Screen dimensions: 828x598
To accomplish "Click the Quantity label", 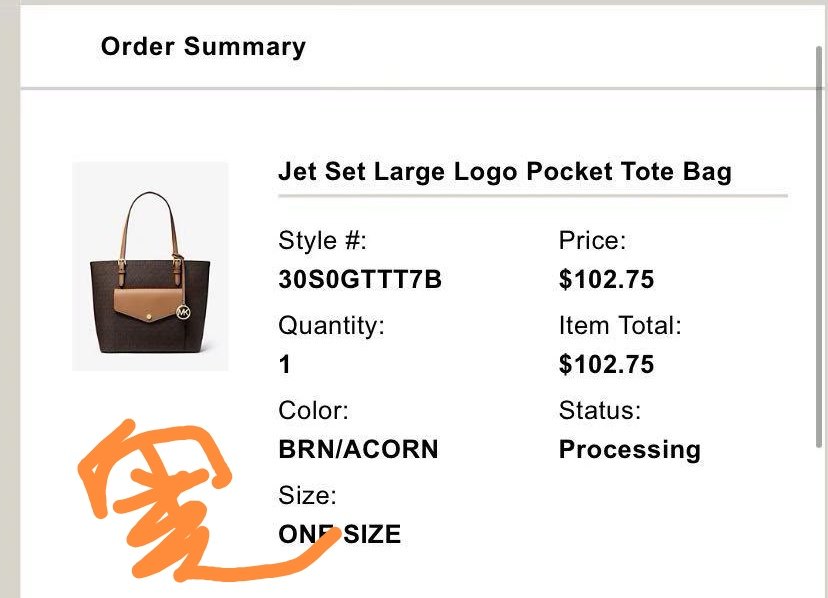I will point(332,326).
